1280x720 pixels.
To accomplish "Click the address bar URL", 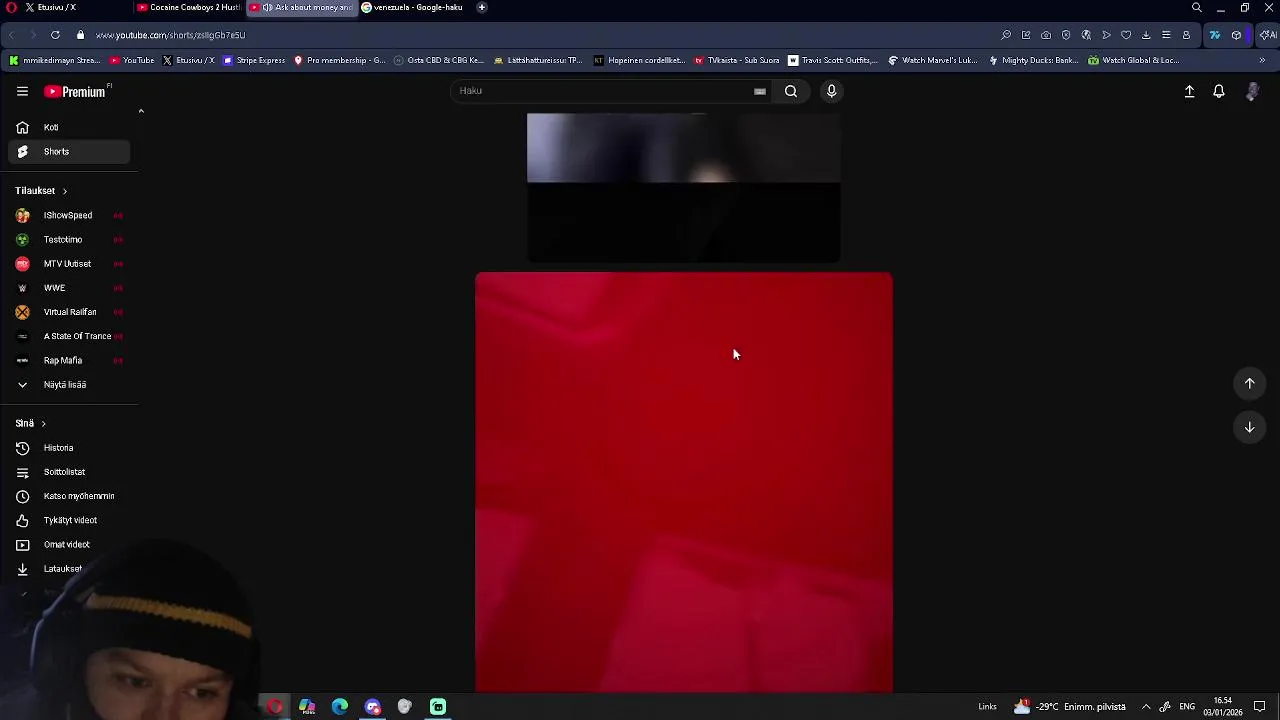I will pyautogui.click(x=170, y=35).
